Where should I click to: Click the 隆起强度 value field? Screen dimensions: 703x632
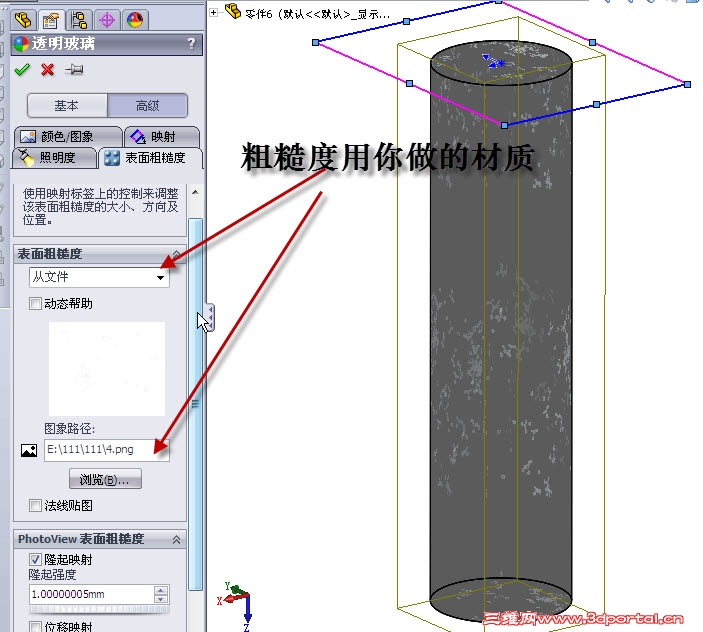(x=91, y=594)
